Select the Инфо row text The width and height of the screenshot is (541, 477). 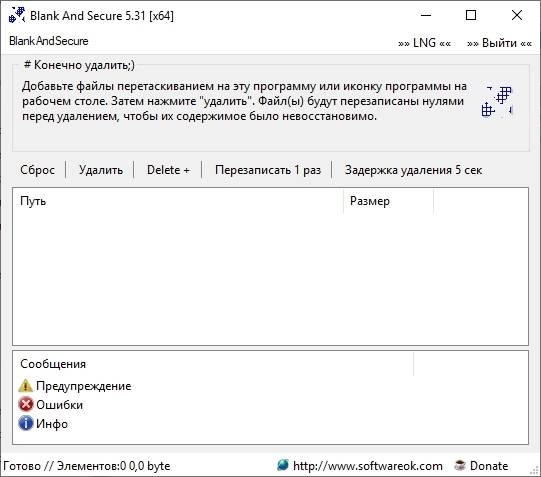coord(52,424)
